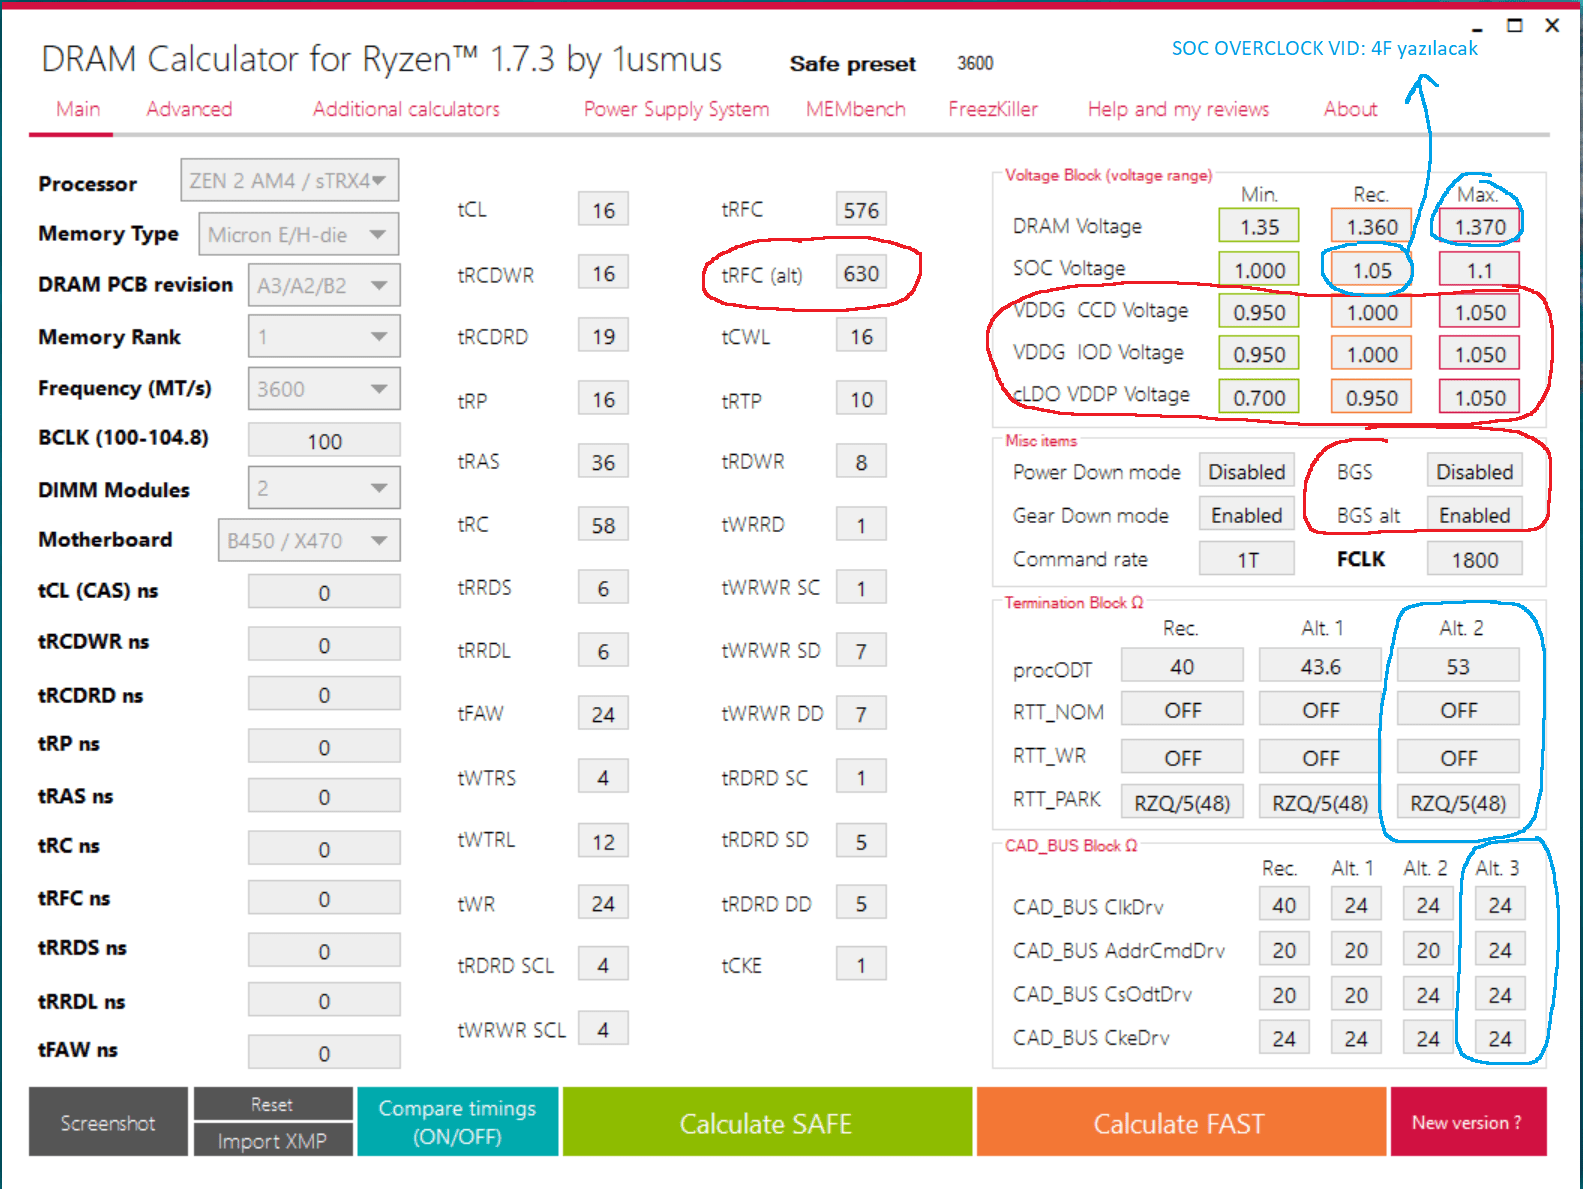Screen dimensions: 1583x1189
Task: Expand the Frequency (MT/s) dropdown
Action: point(324,388)
